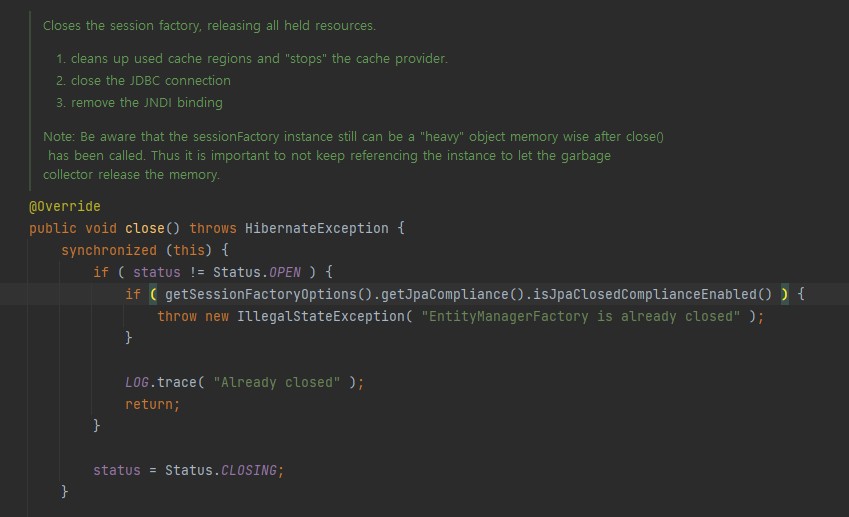The width and height of the screenshot is (849, 517).
Task: Click the highlighted opening parenthesis after inner if
Action: (153, 294)
